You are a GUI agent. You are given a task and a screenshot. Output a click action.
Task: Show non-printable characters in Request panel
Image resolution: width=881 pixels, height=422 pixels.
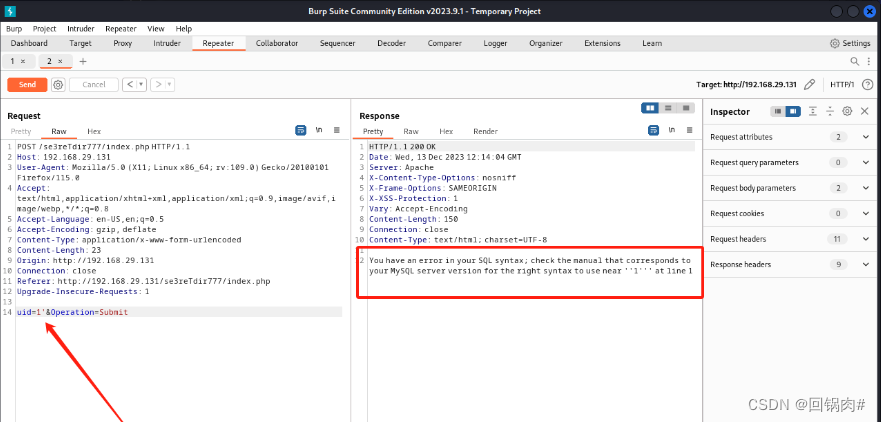[319, 130]
